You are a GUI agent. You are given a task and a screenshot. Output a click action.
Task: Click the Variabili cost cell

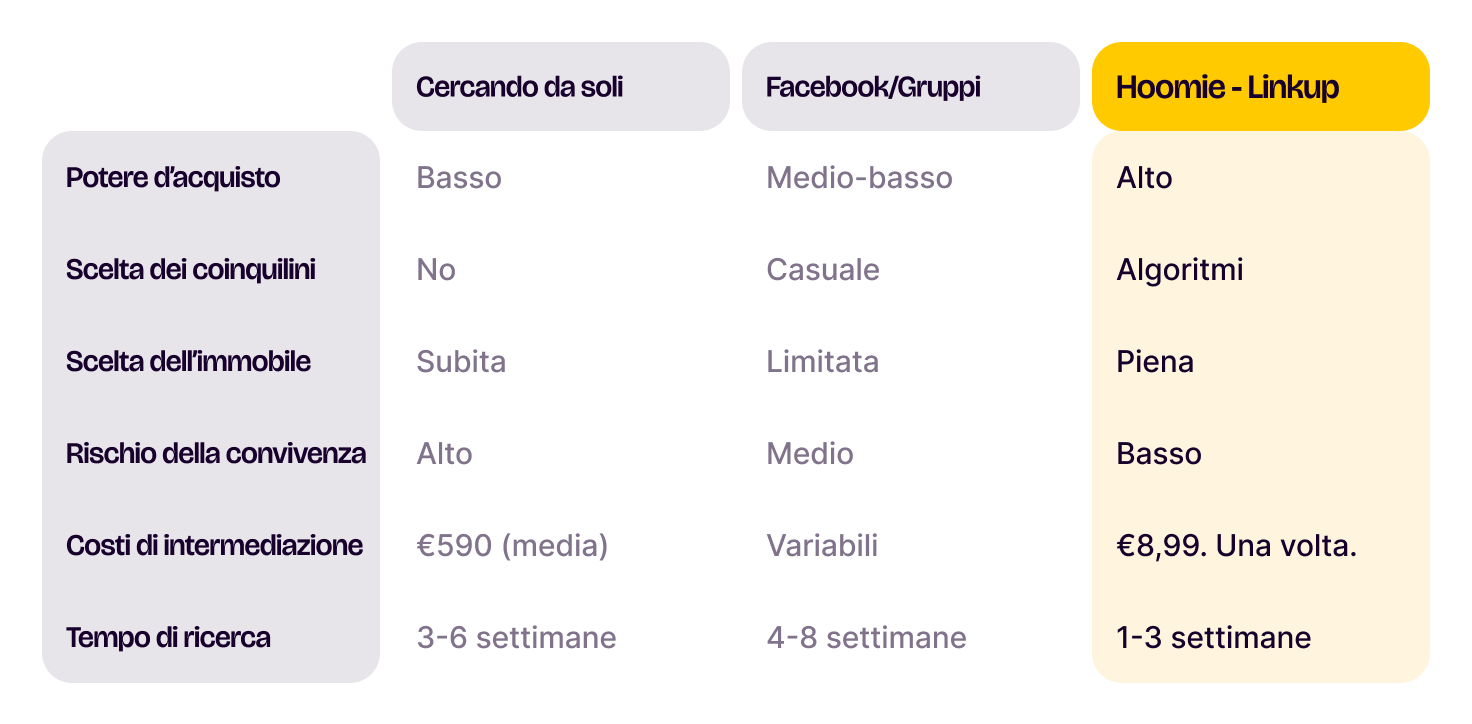tap(822, 546)
